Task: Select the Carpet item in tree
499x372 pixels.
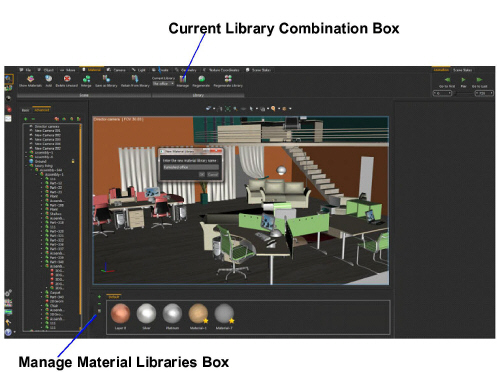Action: pos(55,293)
